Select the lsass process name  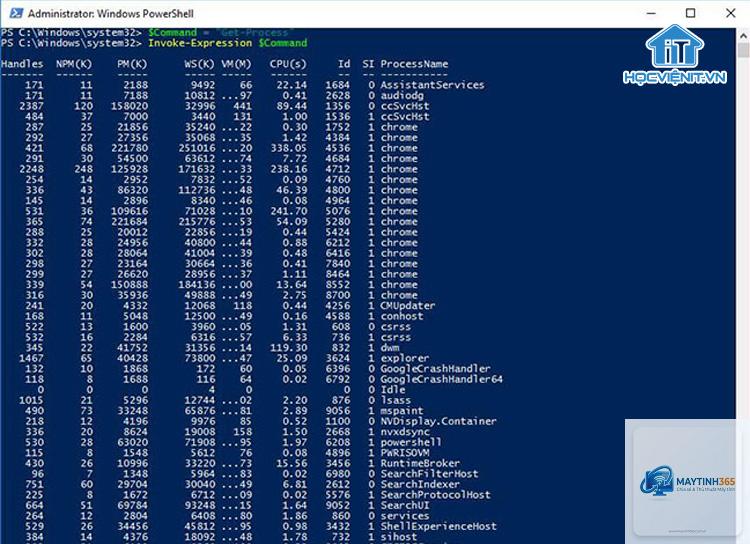tap(396, 400)
